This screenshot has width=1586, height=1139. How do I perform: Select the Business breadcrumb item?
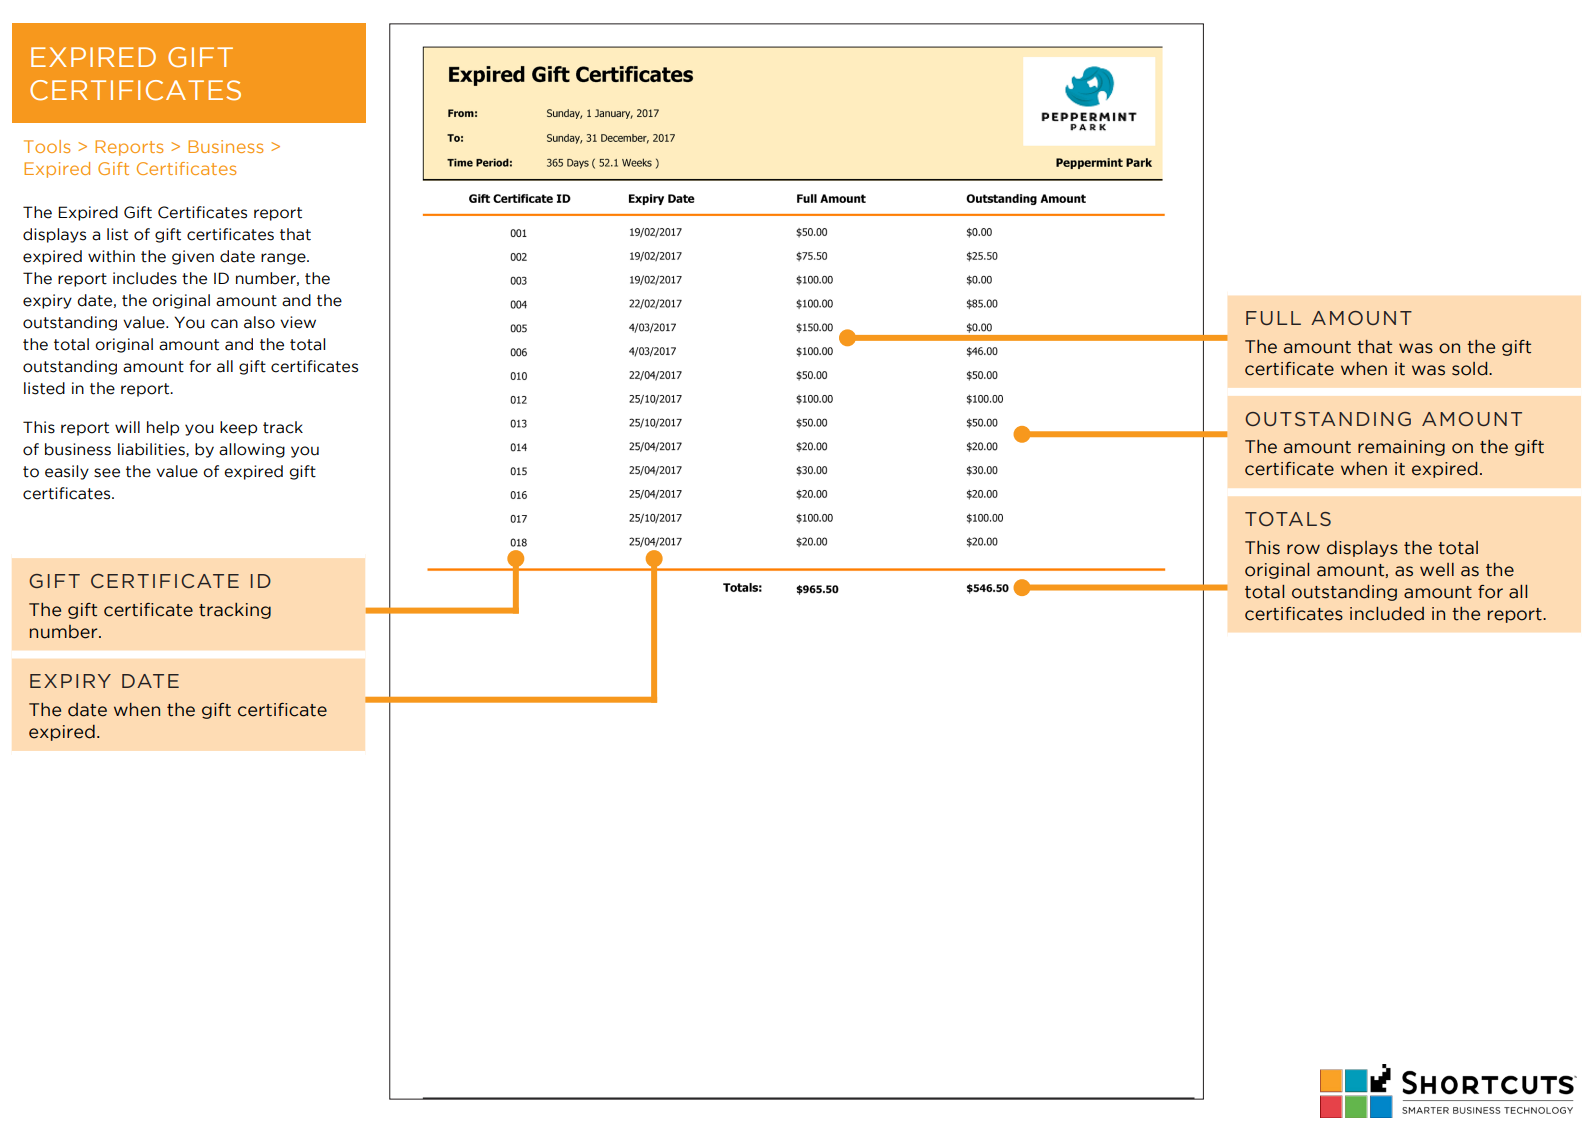(x=225, y=147)
